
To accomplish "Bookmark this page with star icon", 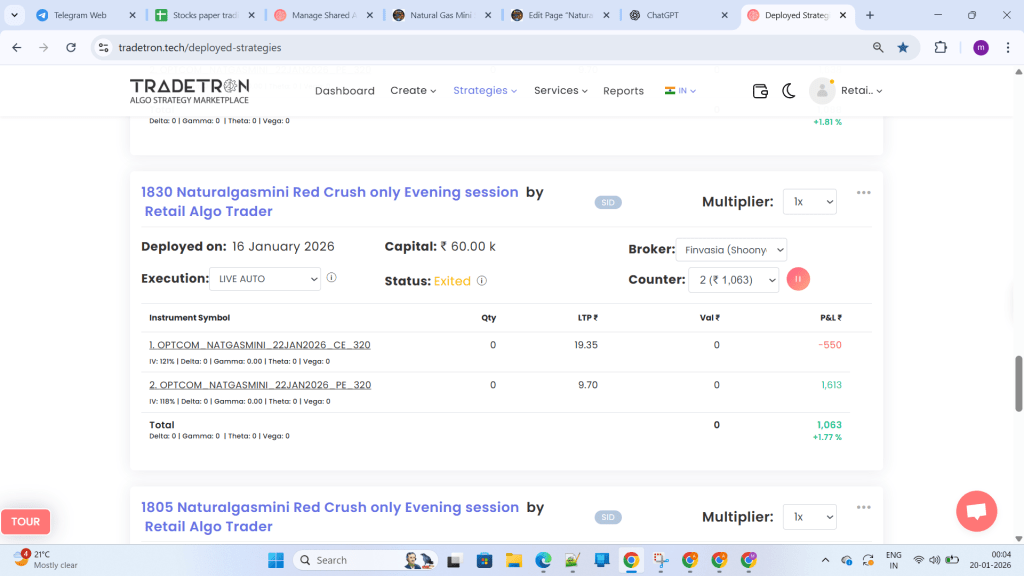I will click(903, 47).
